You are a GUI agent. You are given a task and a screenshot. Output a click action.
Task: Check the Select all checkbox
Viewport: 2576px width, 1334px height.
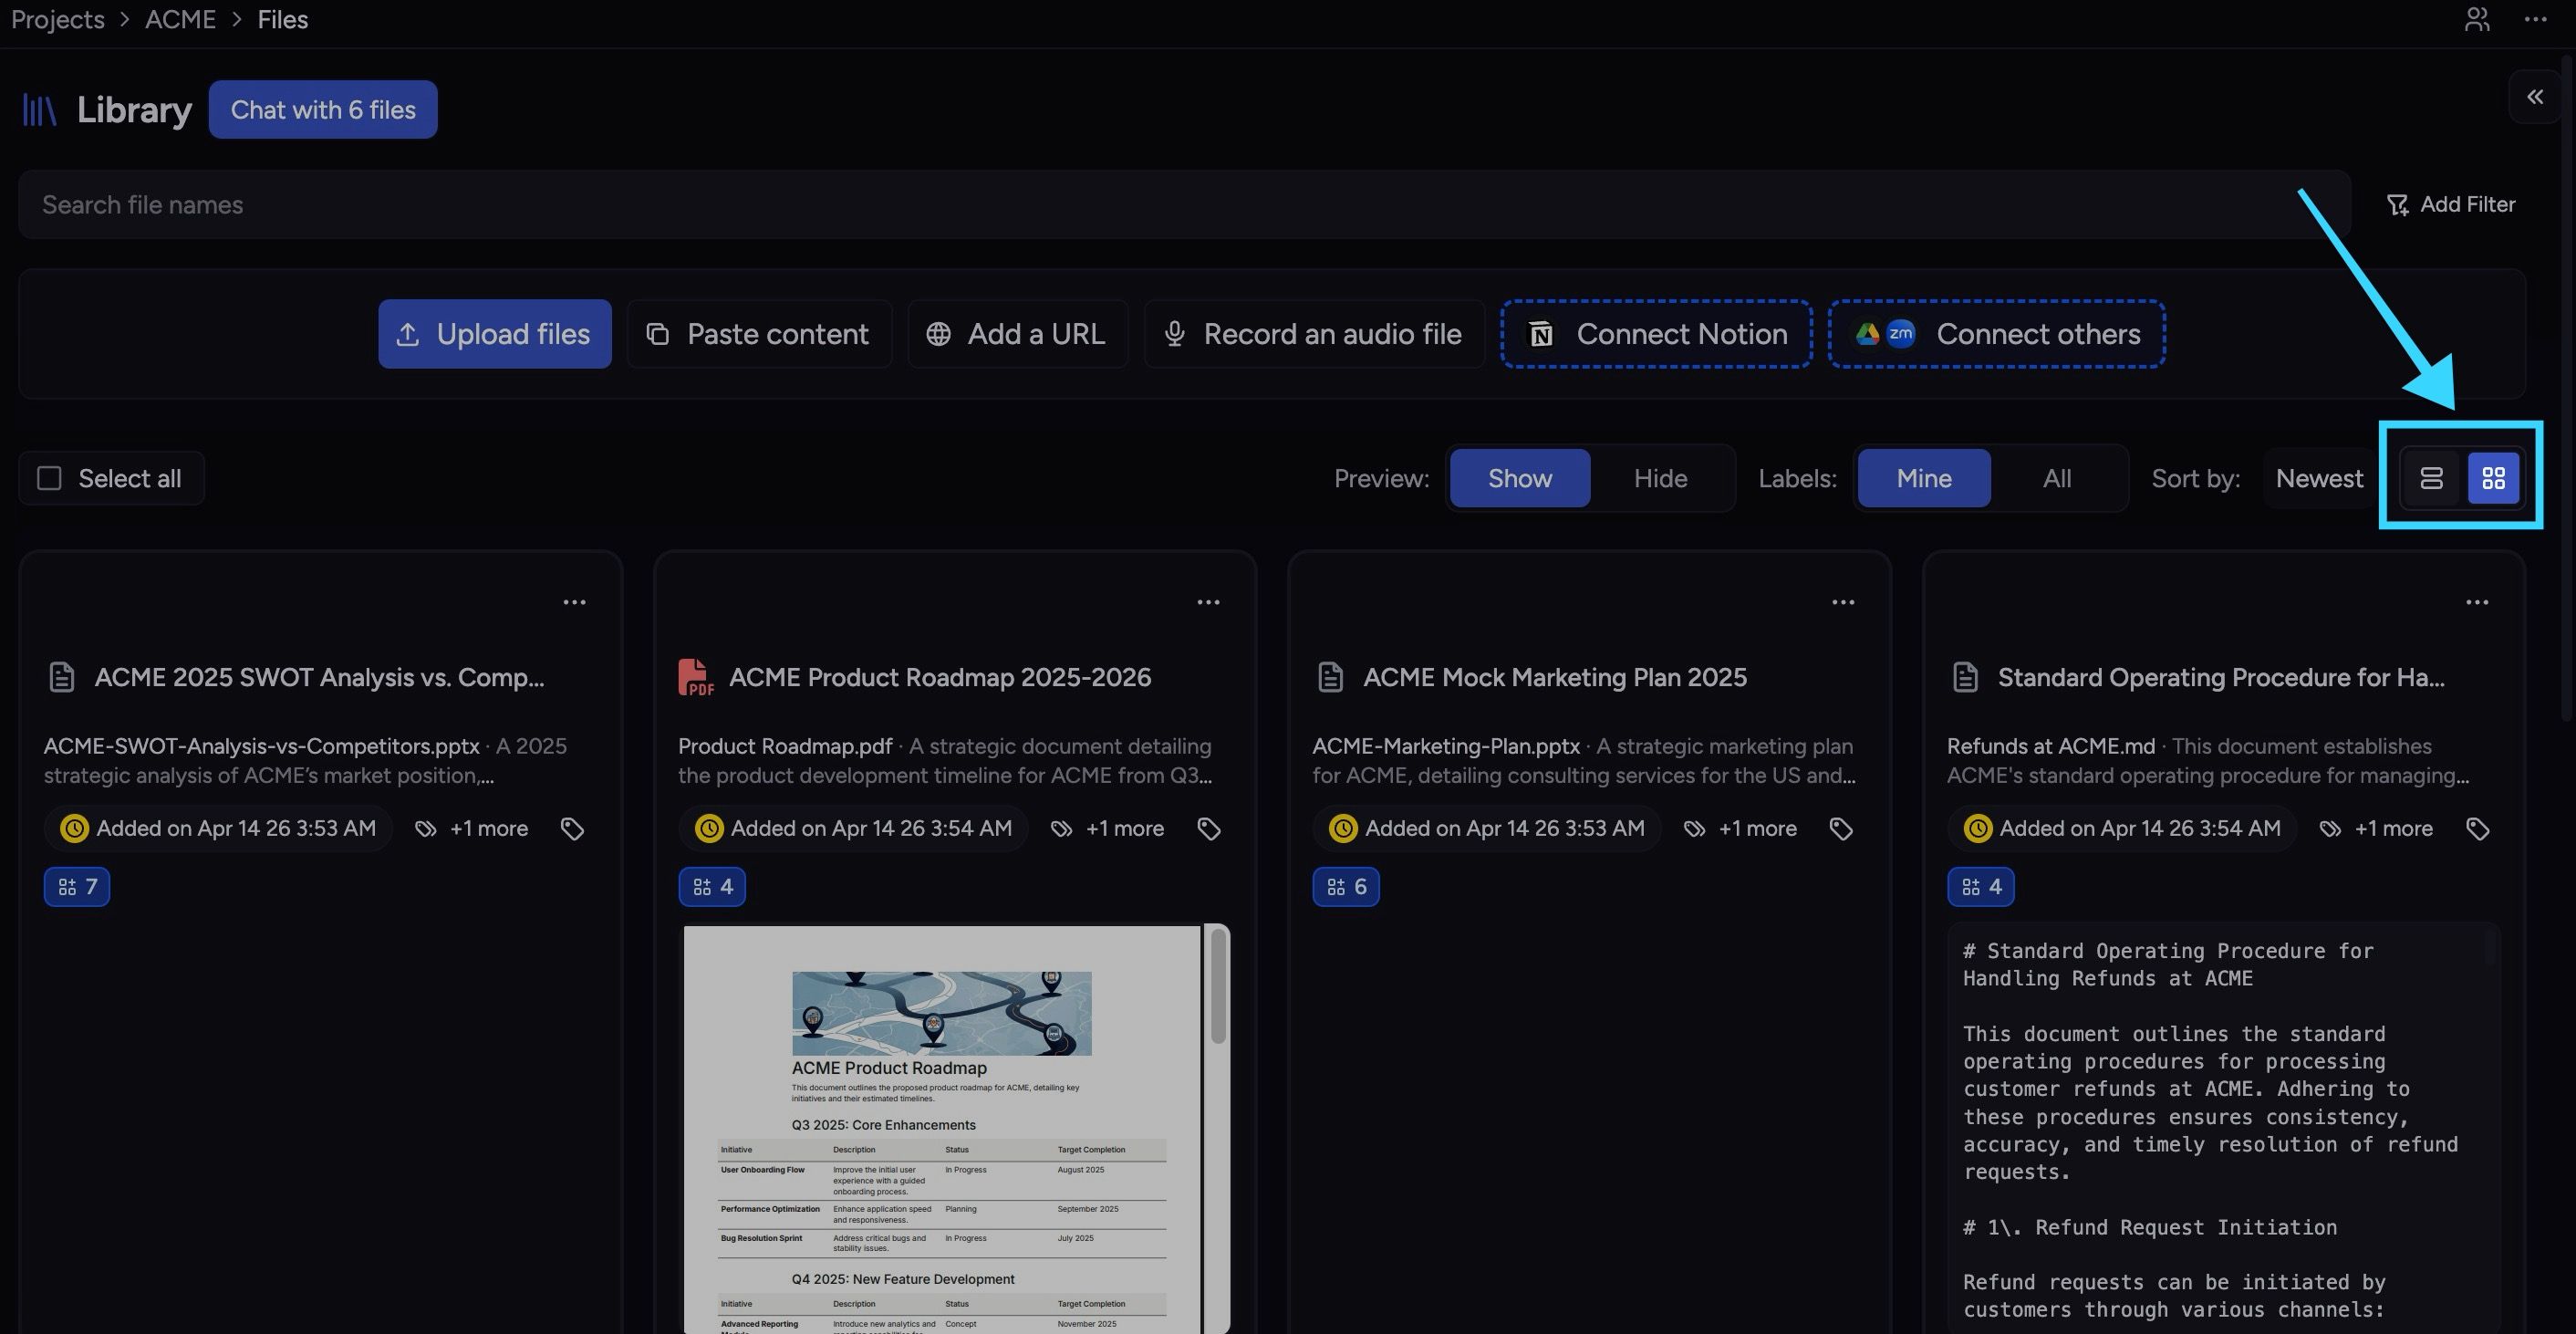click(x=49, y=478)
